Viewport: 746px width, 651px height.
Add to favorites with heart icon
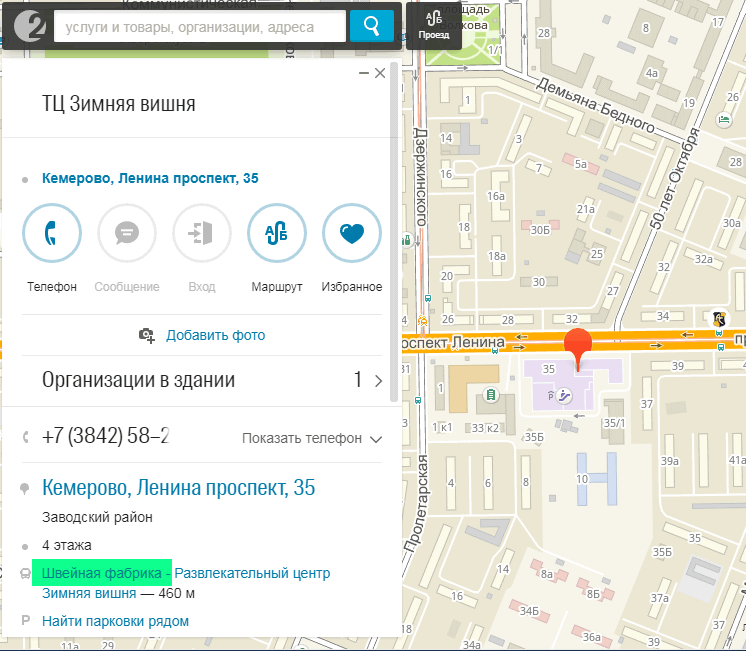pos(352,233)
